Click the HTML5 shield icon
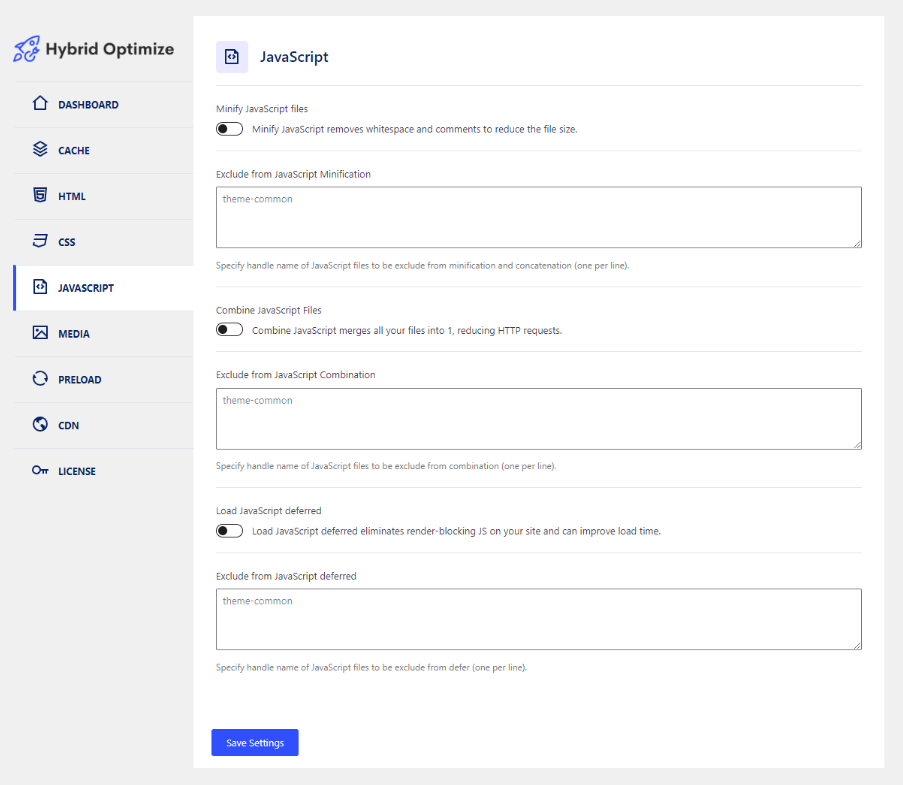This screenshot has width=903, height=785. (40, 196)
